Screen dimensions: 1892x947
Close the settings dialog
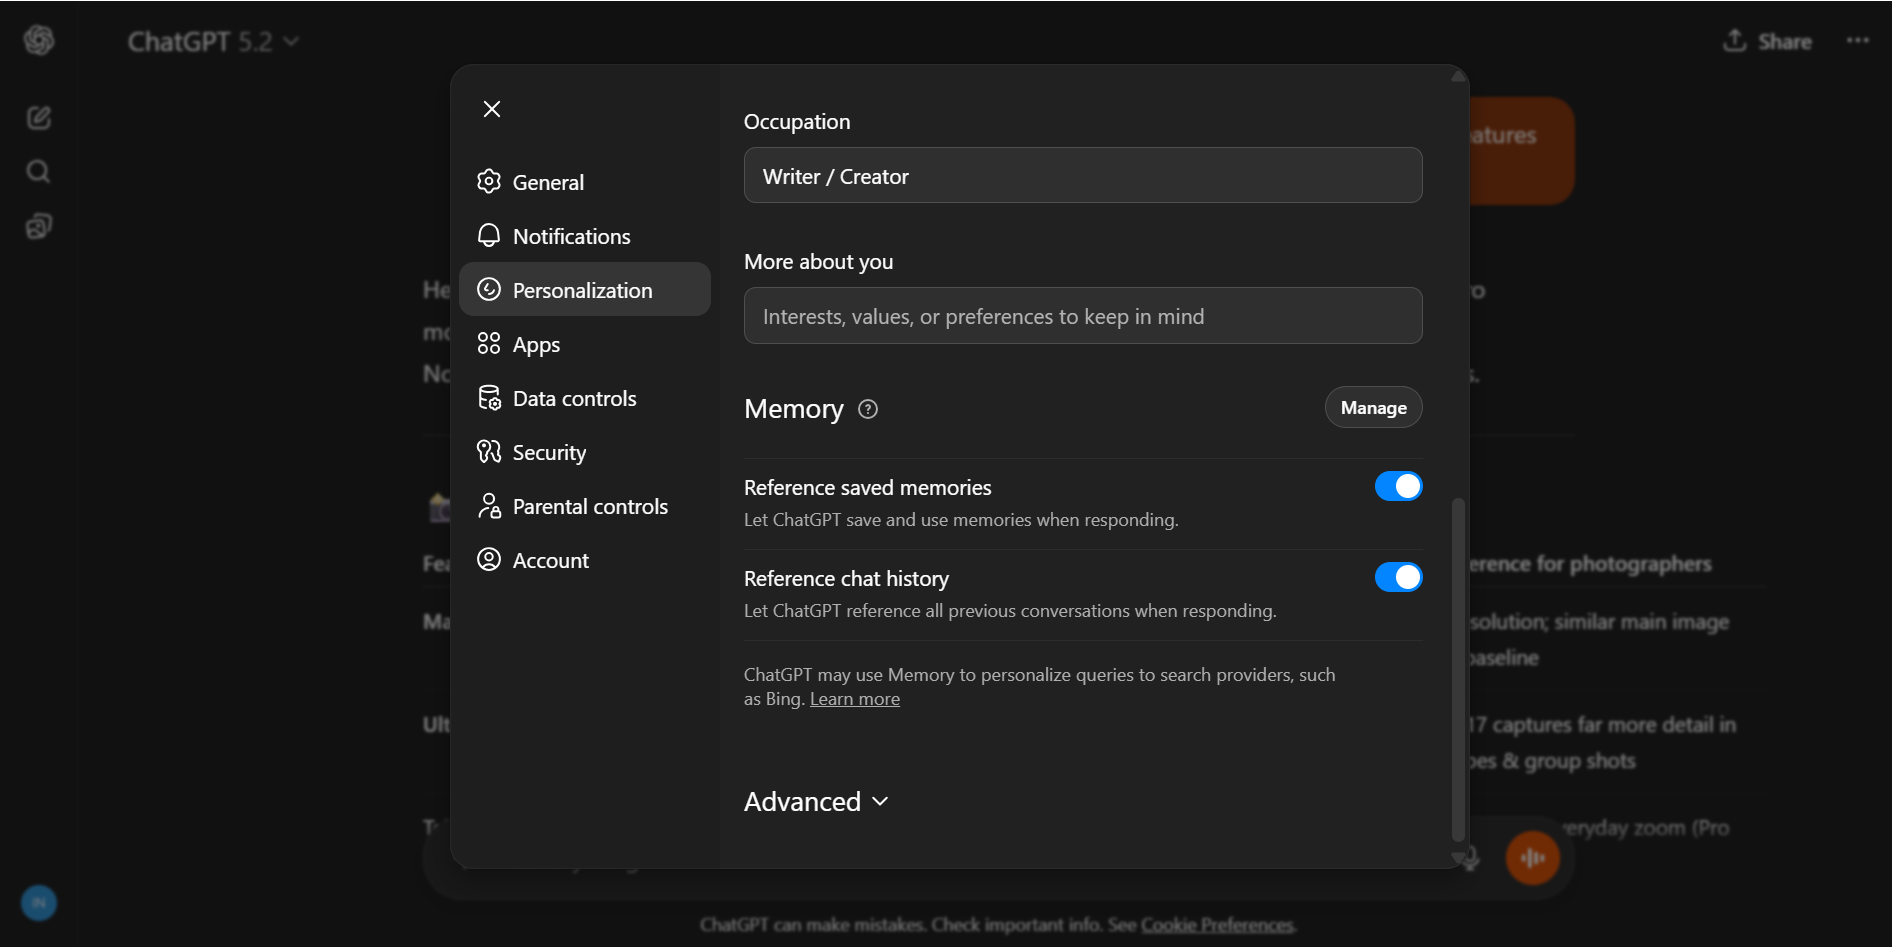(492, 109)
